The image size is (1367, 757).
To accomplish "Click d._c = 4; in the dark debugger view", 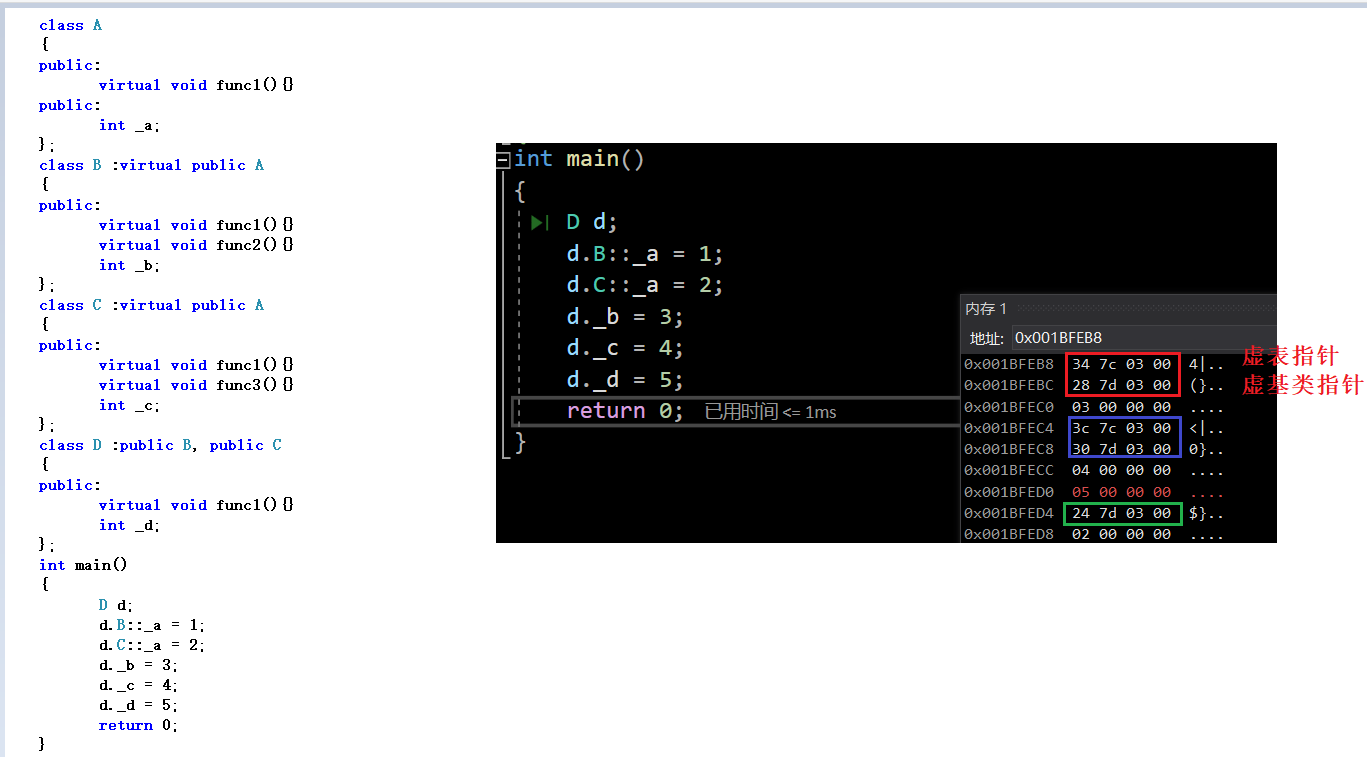I will pyautogui.click(x=625, y=348).
